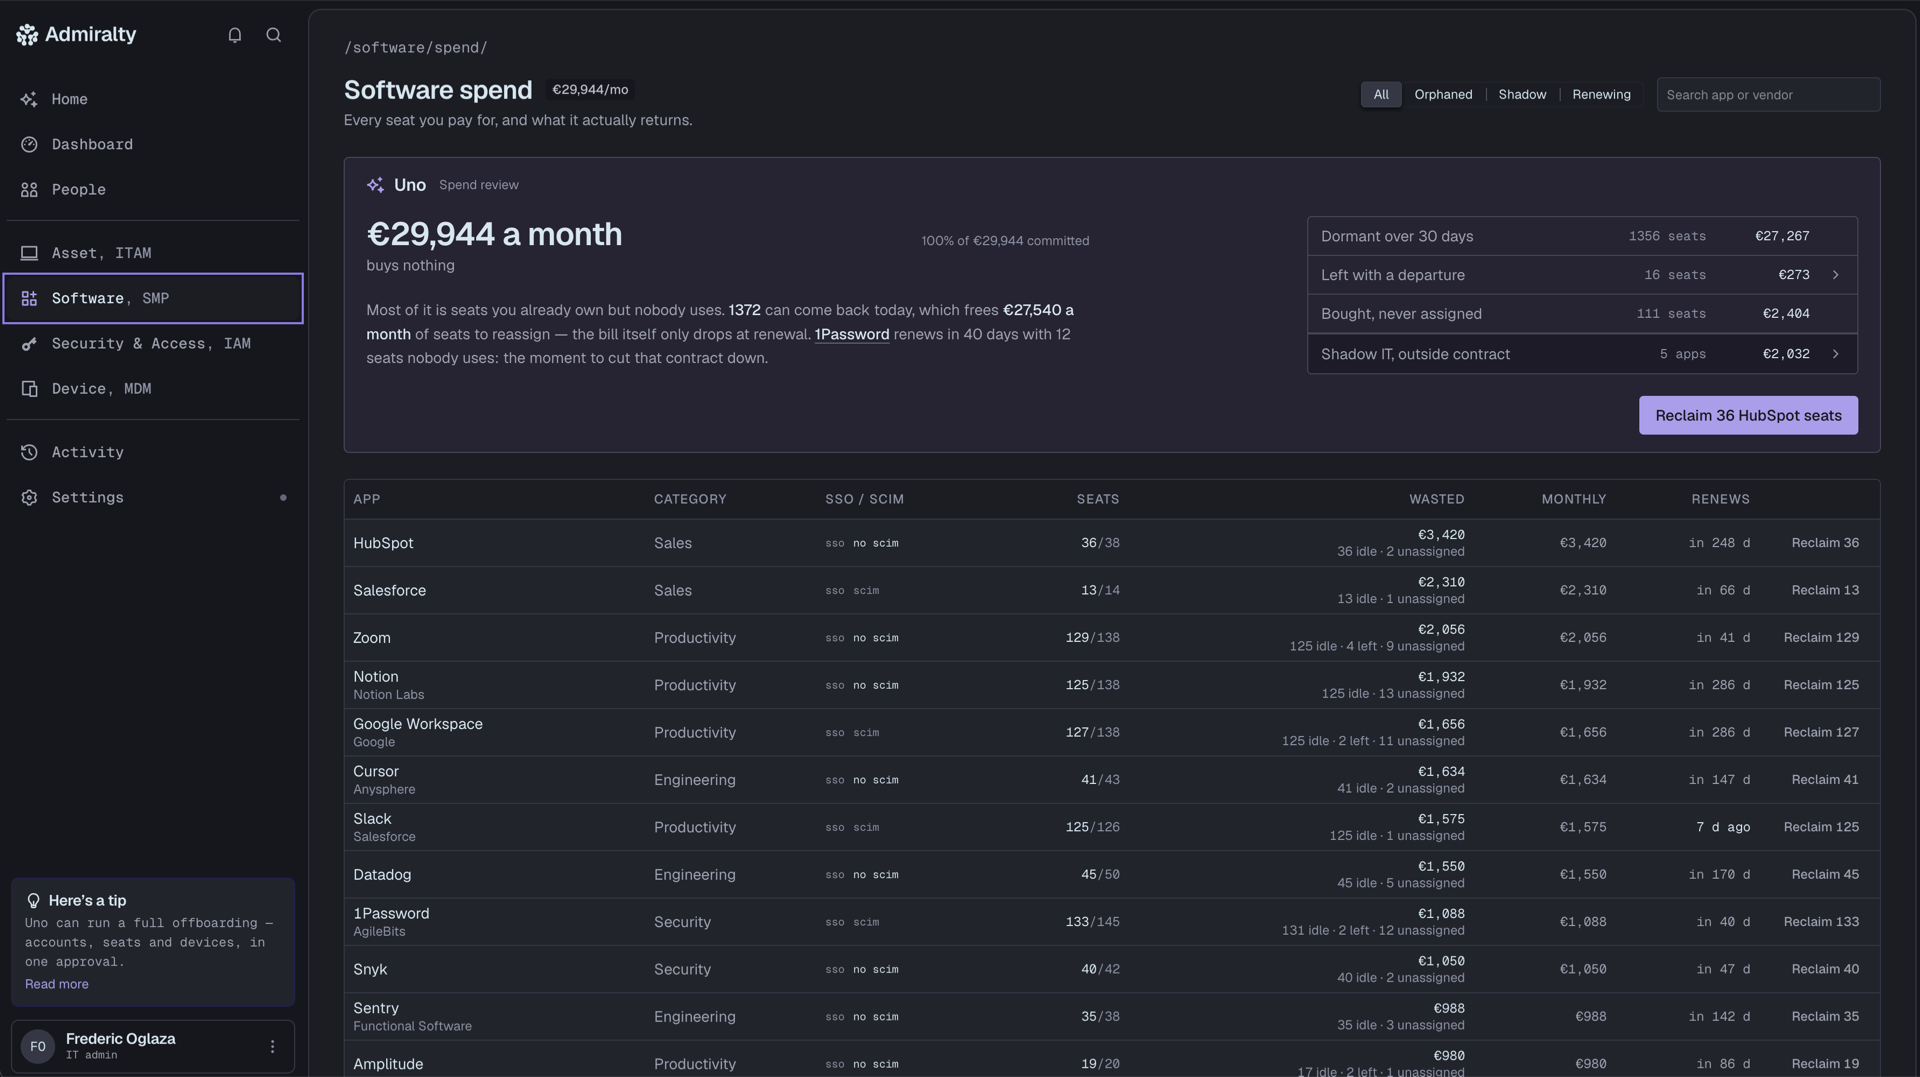This screenshot has height=1077, width=1920.
Task: Click the lightbulb tip icon
Action: tap(33, 900)
